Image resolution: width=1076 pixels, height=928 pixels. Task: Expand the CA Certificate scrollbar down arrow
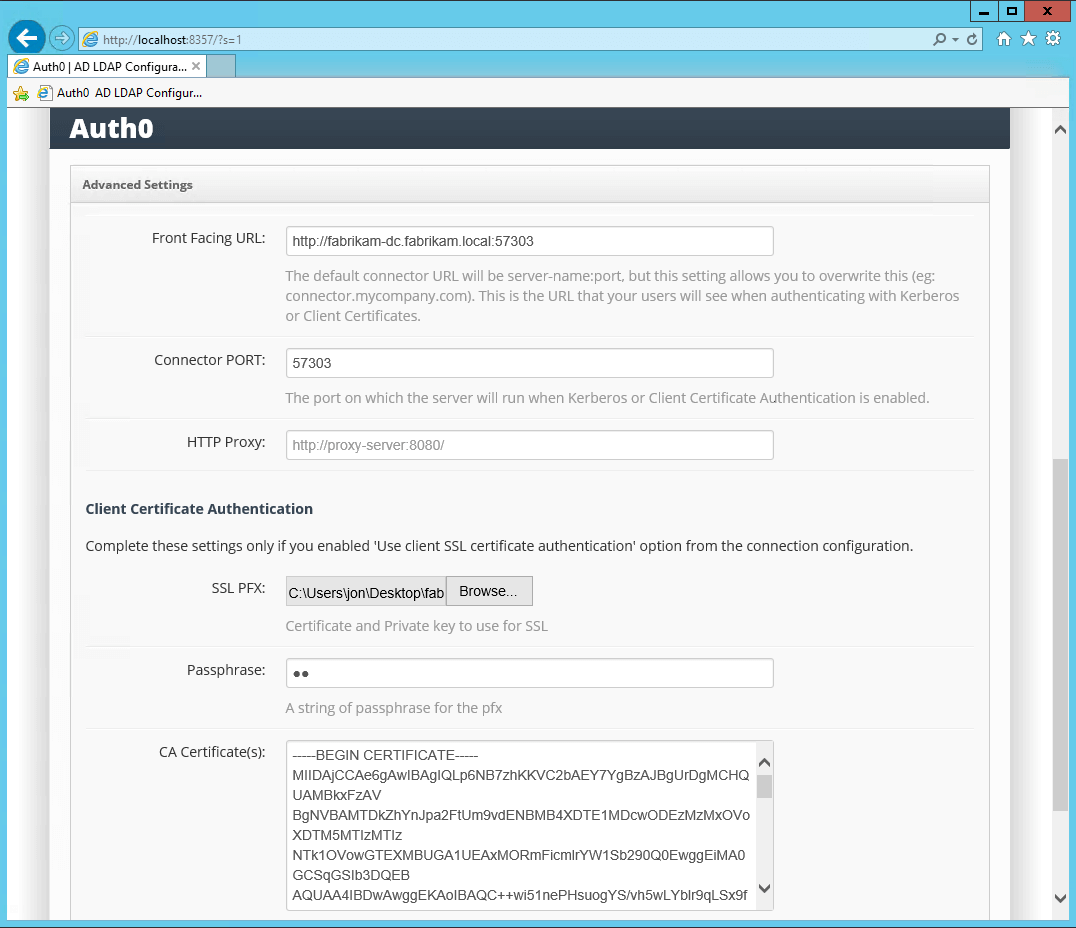tap(764, 888)
